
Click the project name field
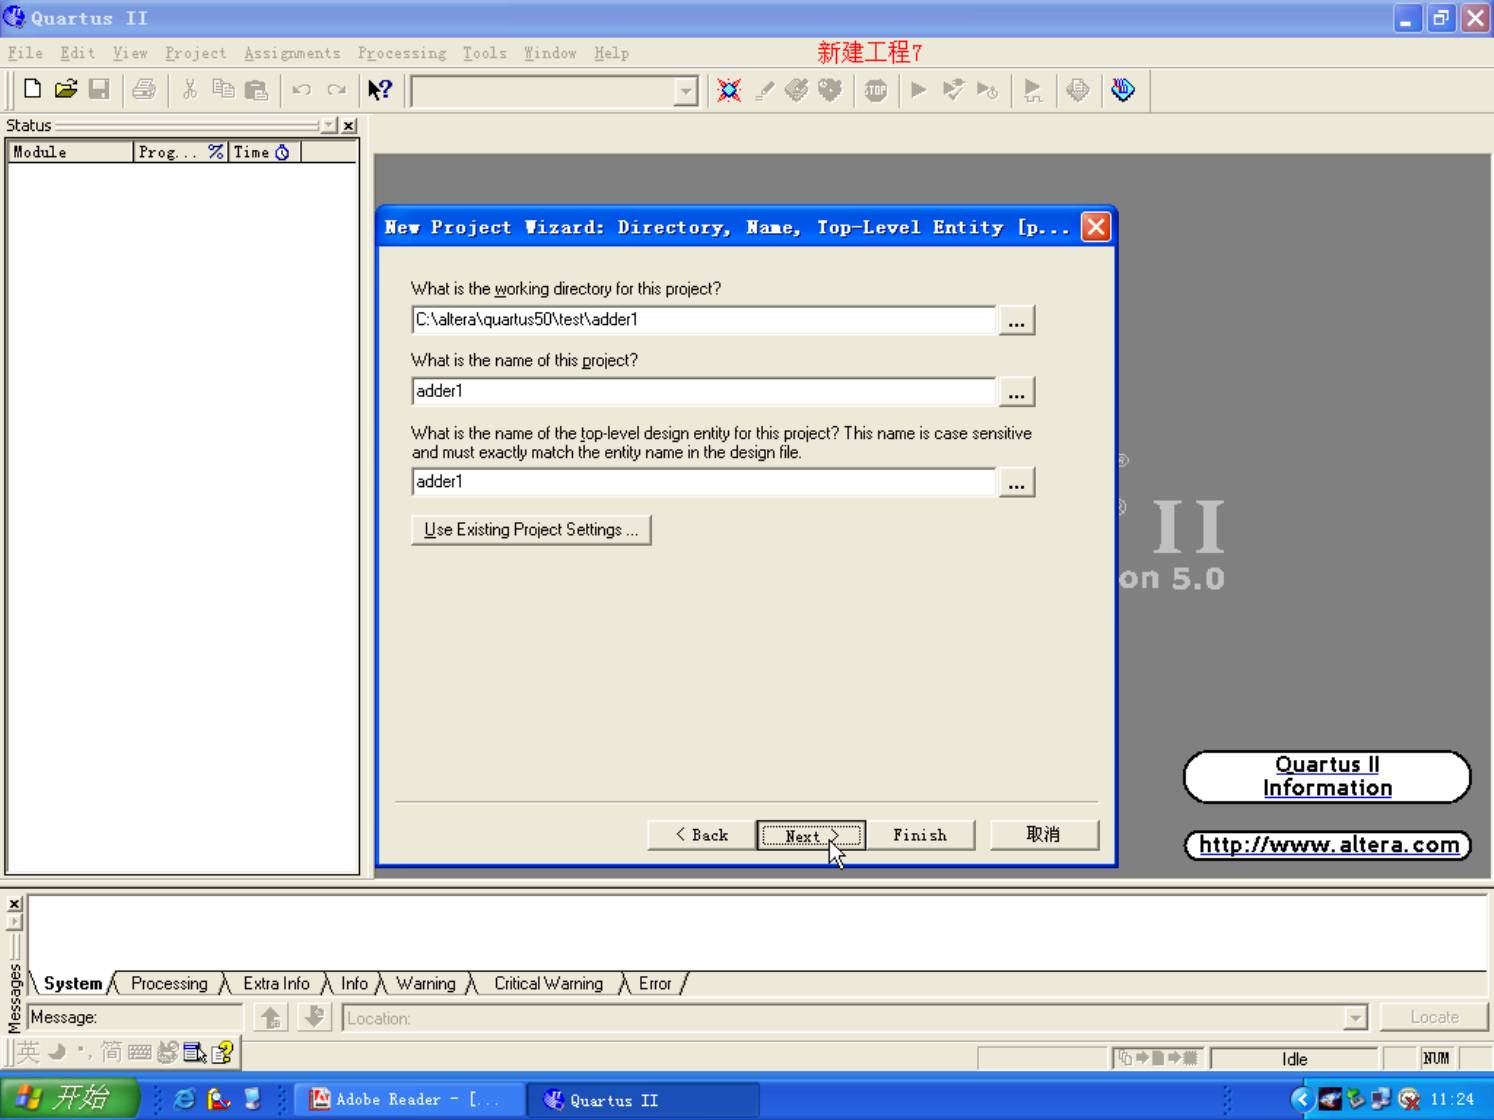click(704, 392)
